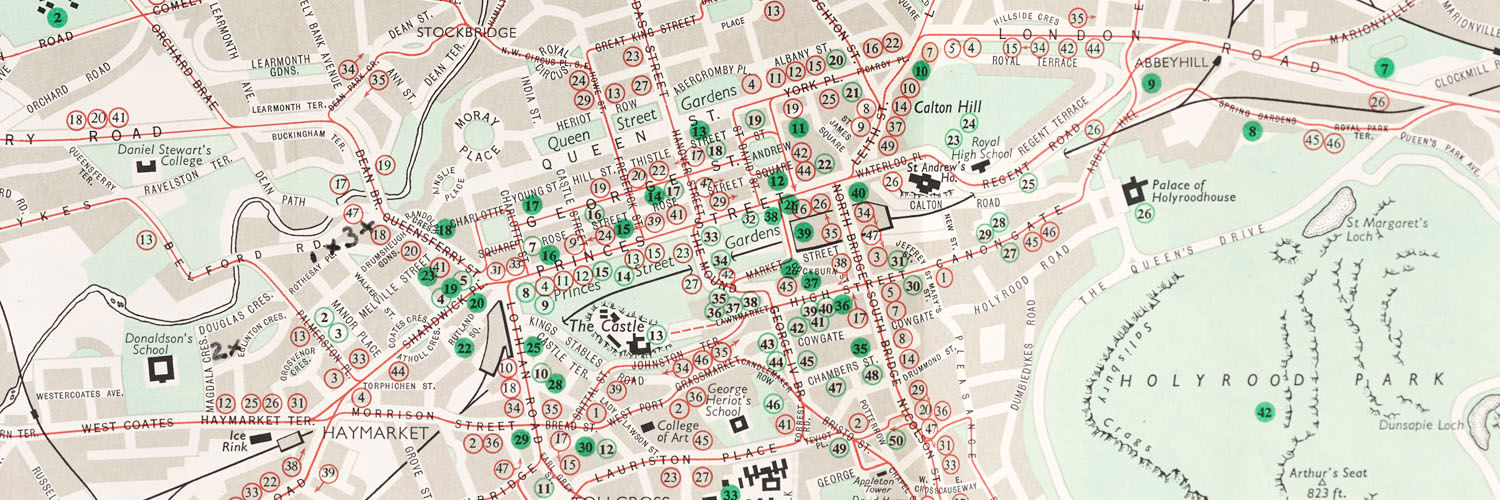Click the Dunsapie Loch label
Screen dimensions: 1500x500
[1420, 426]
